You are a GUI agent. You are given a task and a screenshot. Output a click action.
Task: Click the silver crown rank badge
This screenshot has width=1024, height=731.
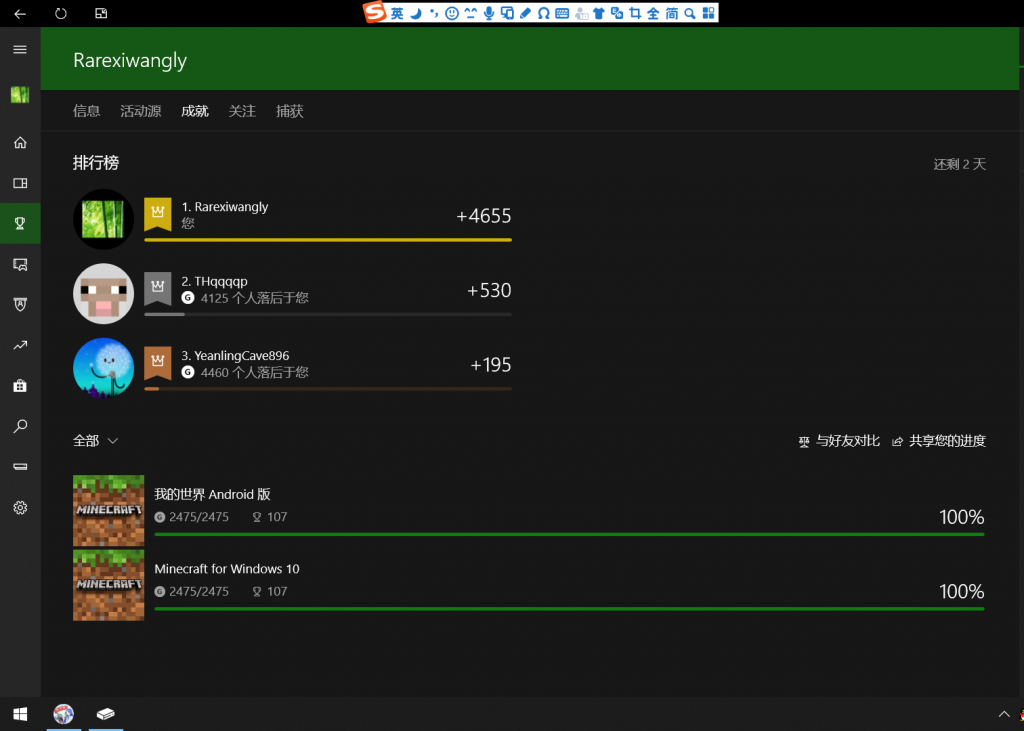tap(157, 288)
